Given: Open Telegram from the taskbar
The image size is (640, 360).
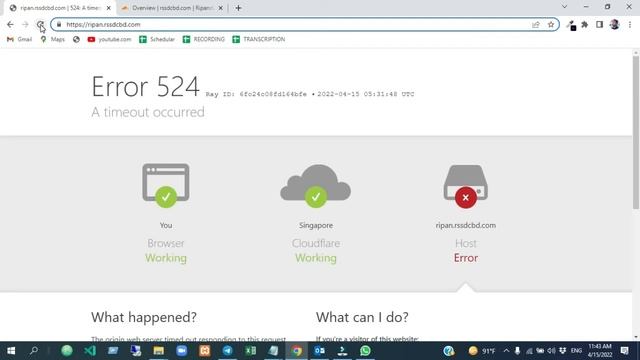Looking at the screenshot, I should pos(227,351).
